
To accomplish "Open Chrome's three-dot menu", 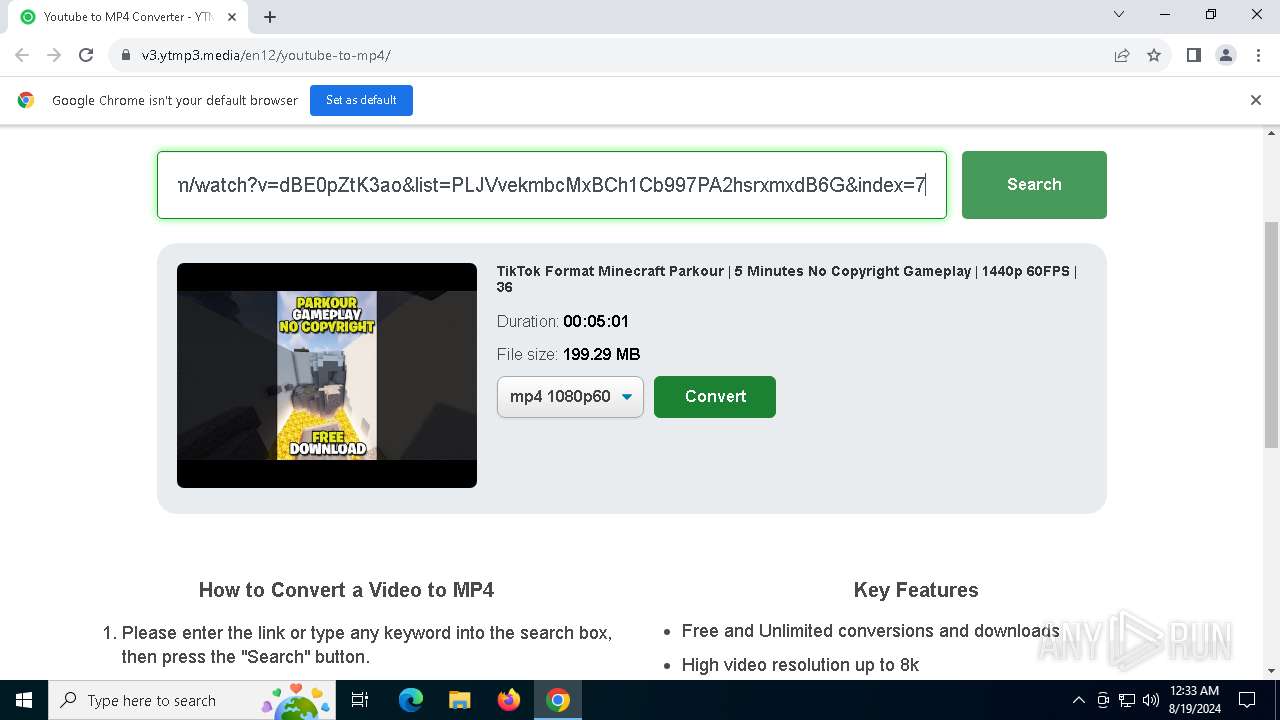I will (1258, 55).
